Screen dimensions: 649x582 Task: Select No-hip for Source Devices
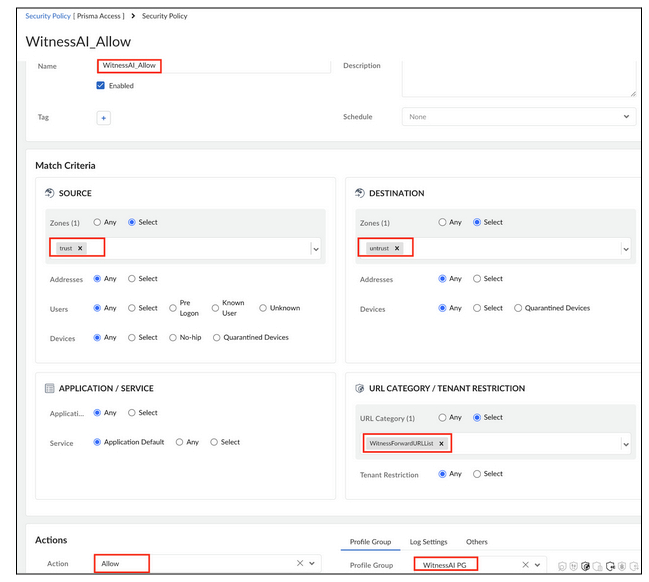(x=173, y=338)
